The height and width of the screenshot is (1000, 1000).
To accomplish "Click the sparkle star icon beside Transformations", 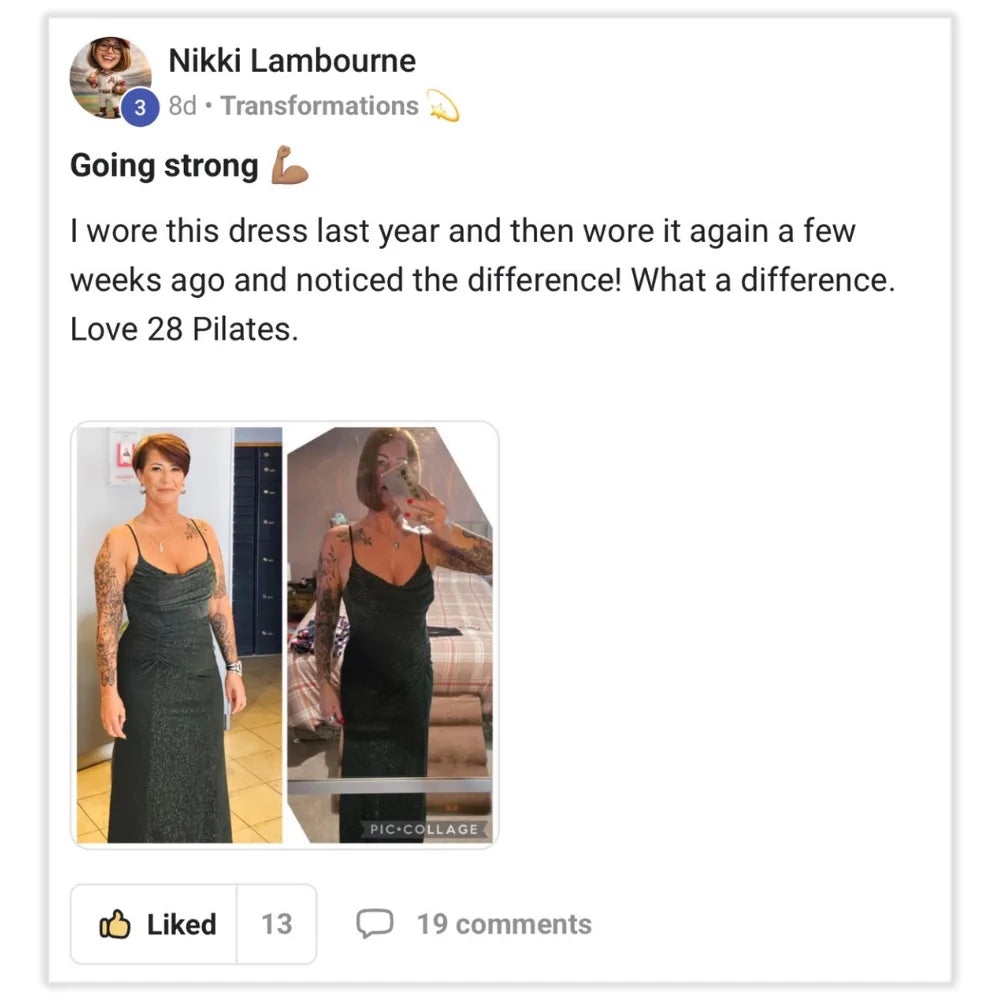I will [442, 105].
